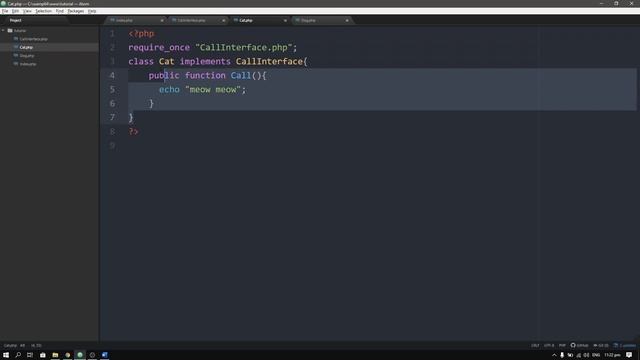Click the Atom icon on the taskbar
640x360 pixels.
point(80,355)
